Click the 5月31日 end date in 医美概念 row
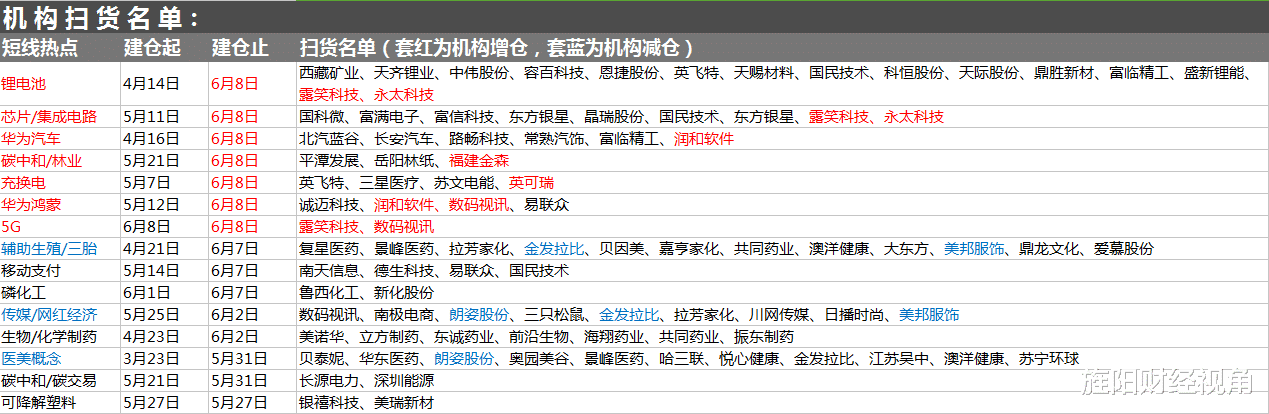 pyautogui.click(x=238, y=358)
